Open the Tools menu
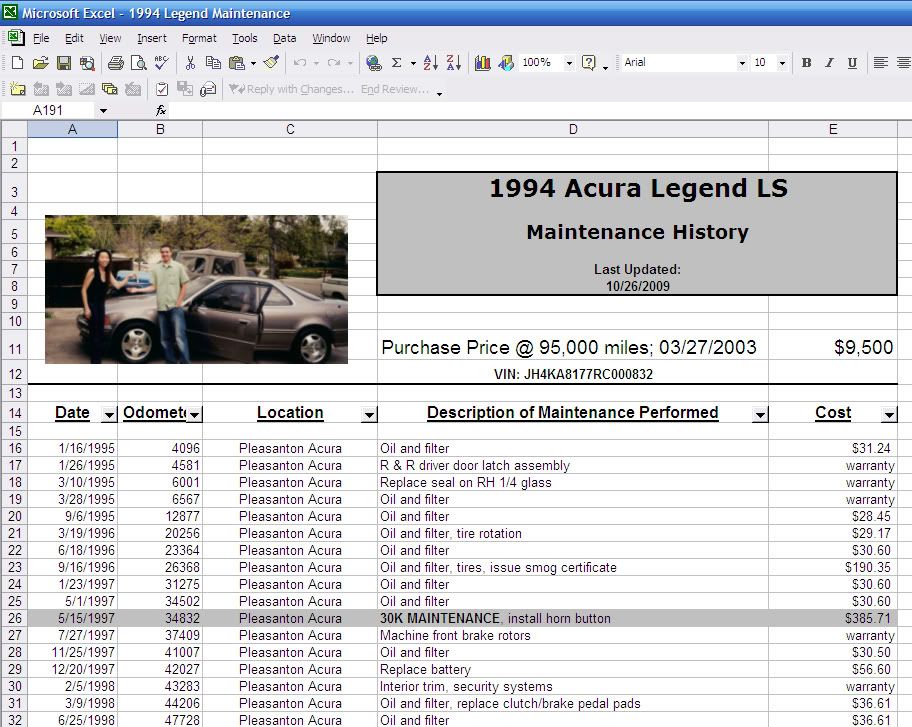Image resolution: width=912 pixels, height=727 pixels. (x=244, y=38)
